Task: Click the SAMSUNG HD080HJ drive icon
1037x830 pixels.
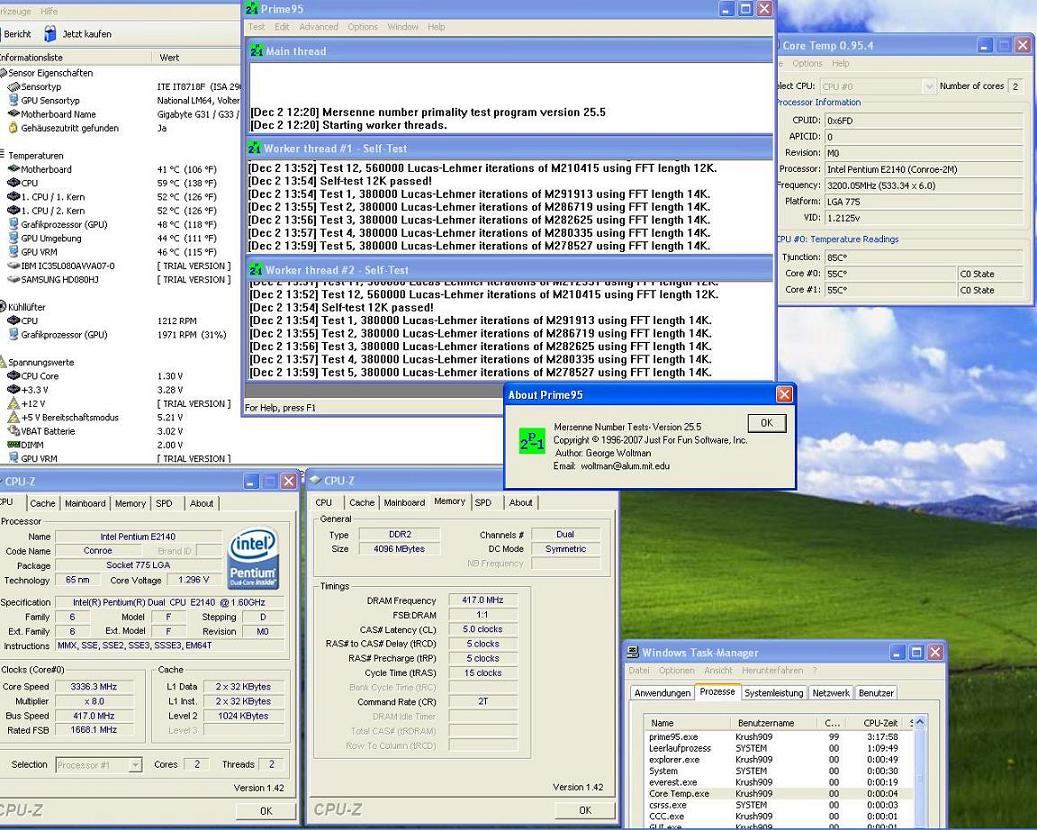Action: [x=13, y=280]
